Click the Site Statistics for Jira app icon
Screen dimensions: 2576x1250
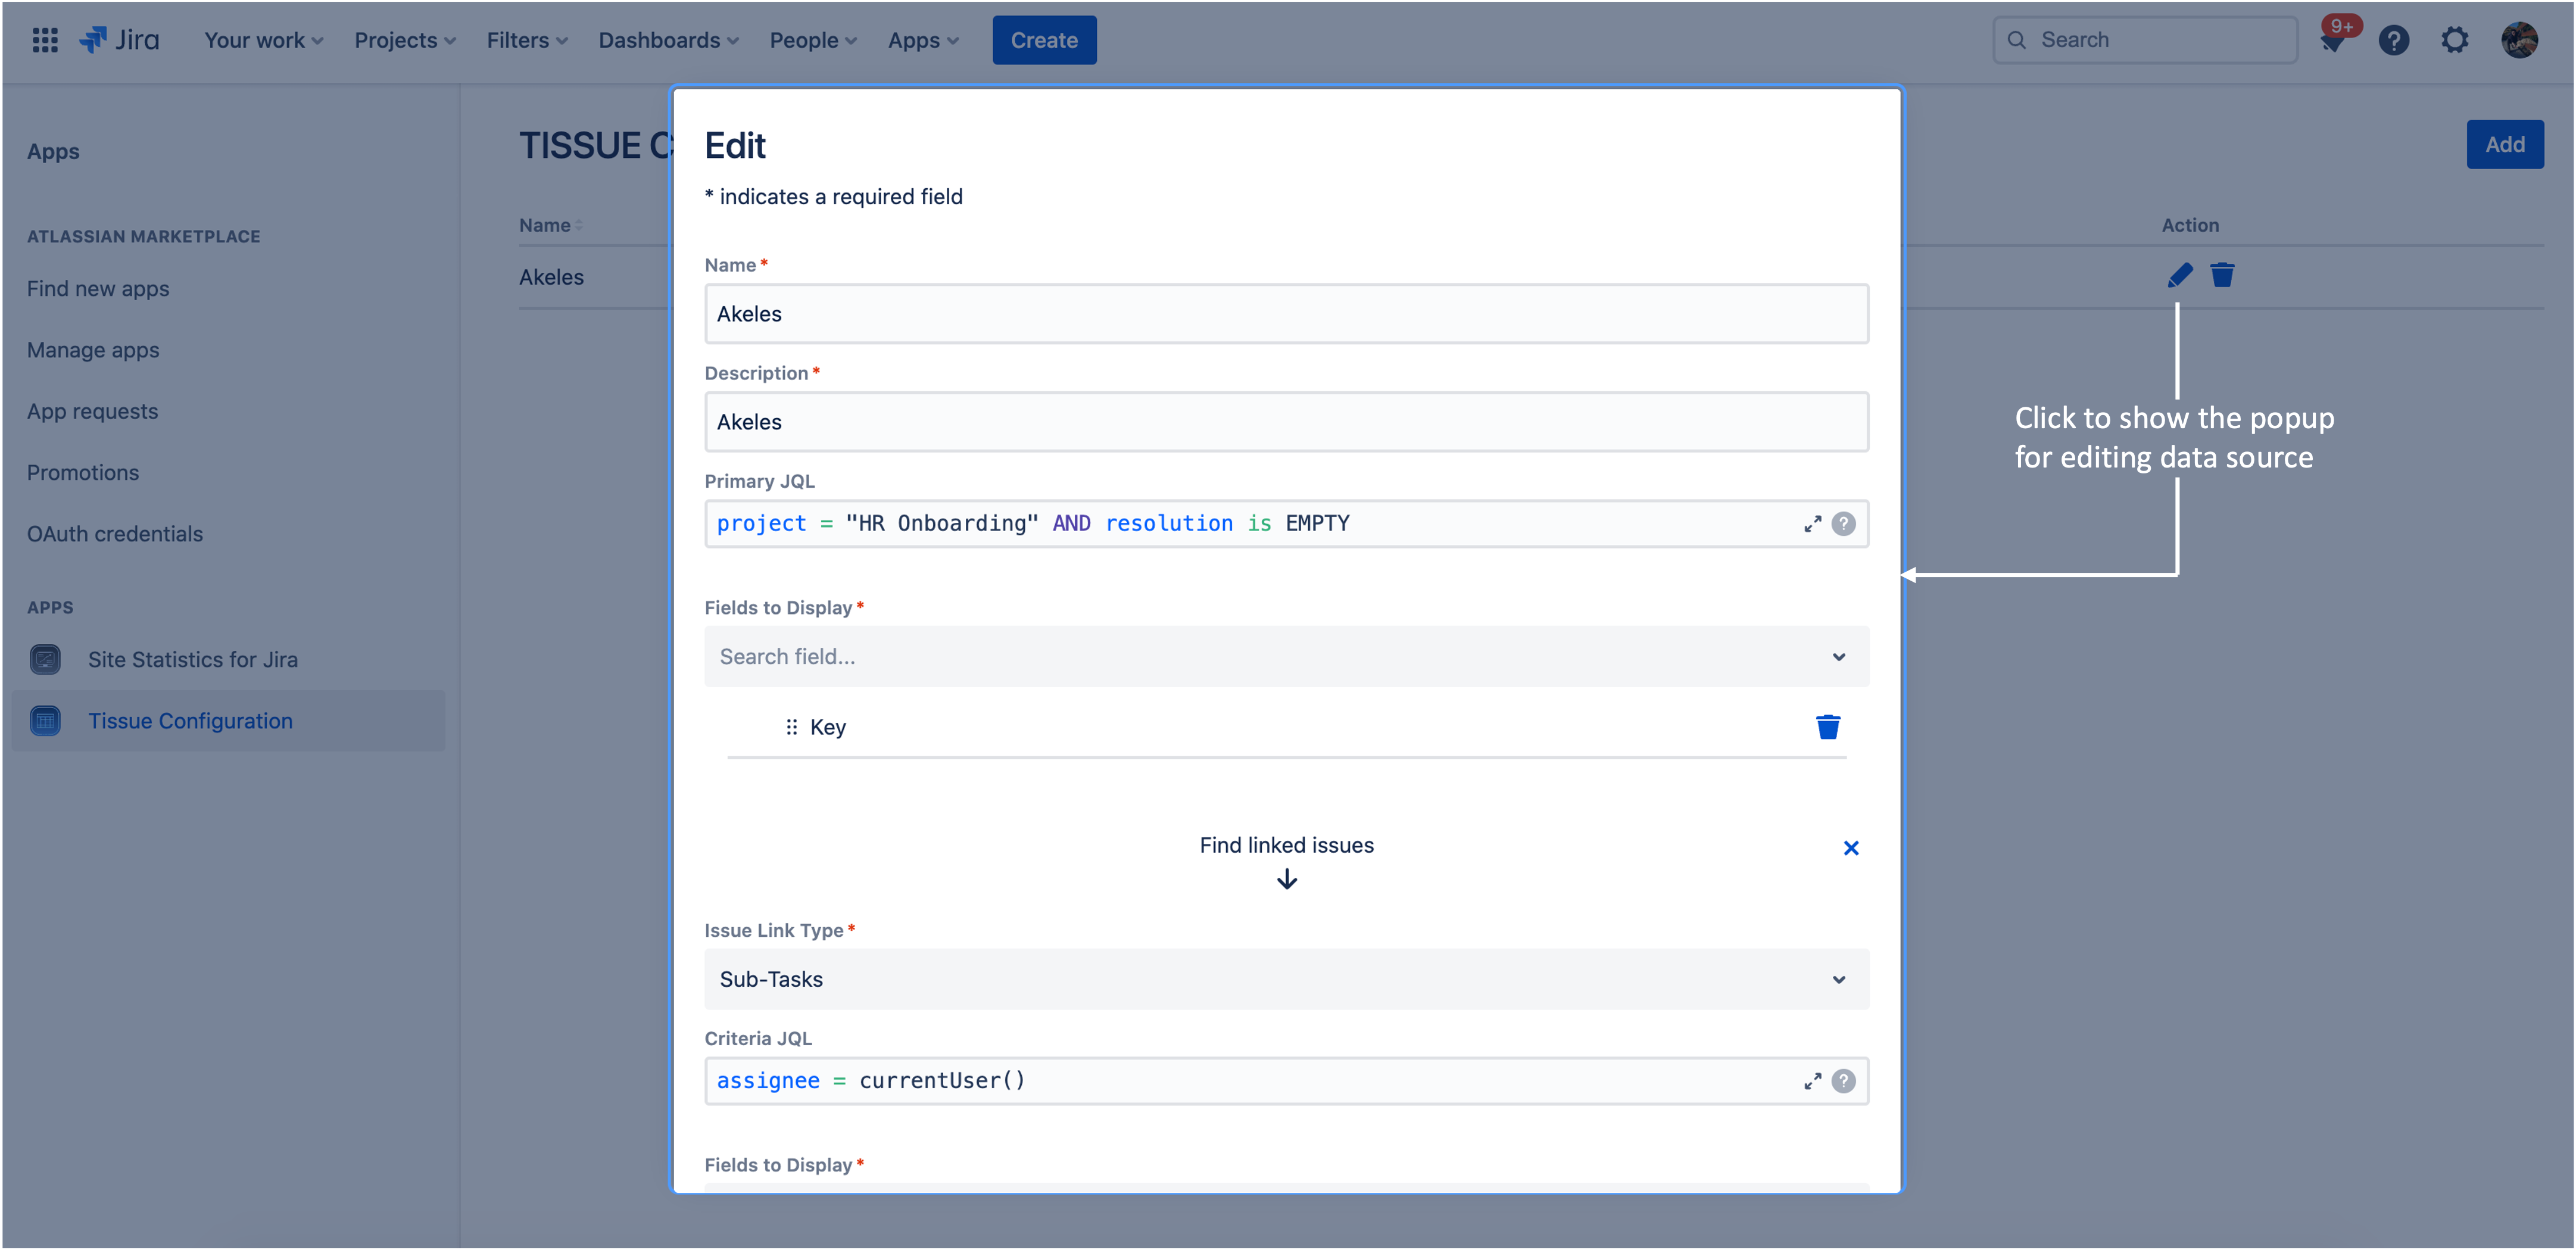pyautogui.click(x=45, y=660)
